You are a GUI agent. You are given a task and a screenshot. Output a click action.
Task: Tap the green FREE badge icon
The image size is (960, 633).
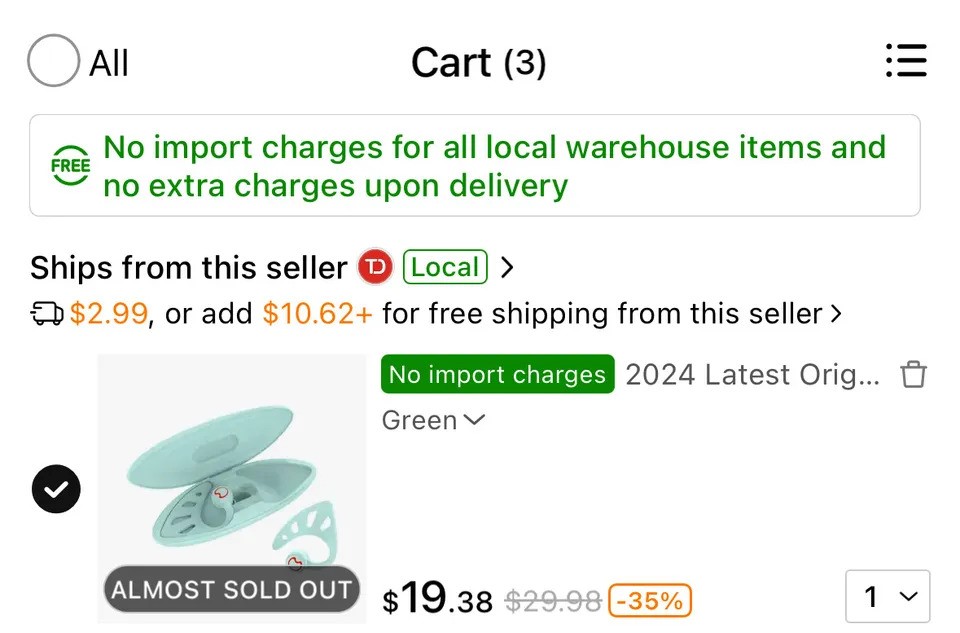click(x=71, y=166)
